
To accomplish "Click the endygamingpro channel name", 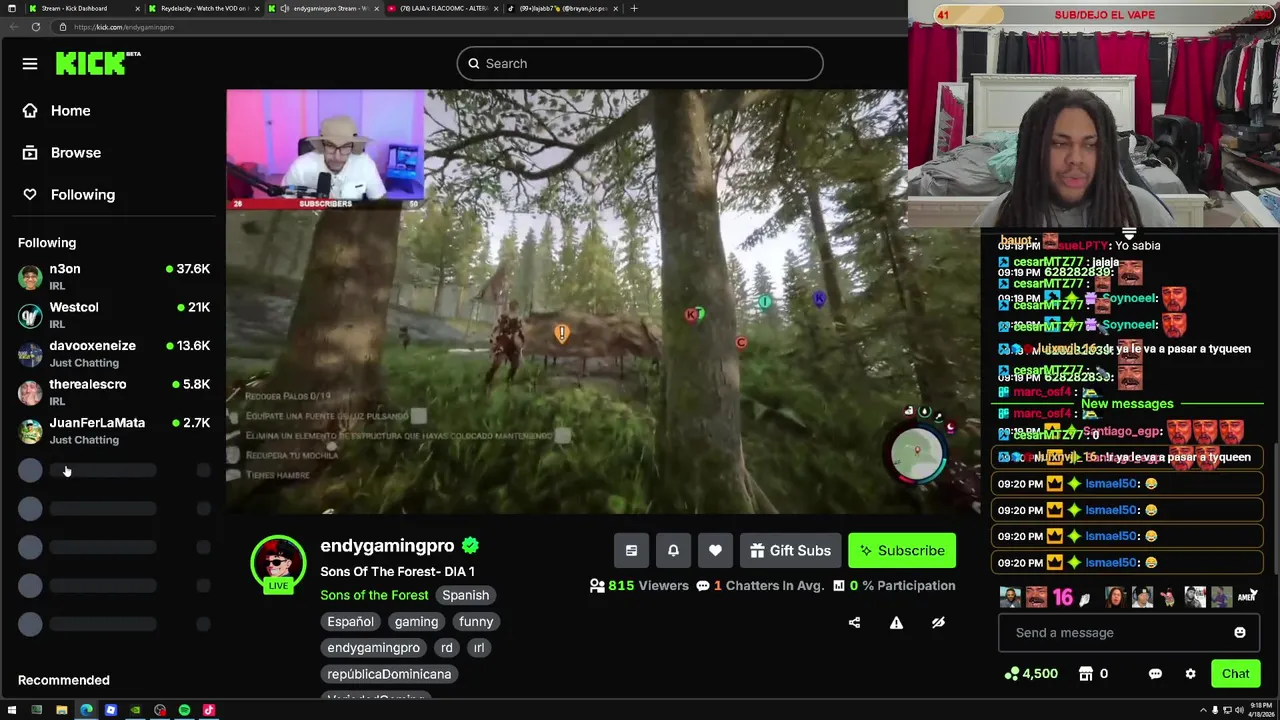I will point(387,546).
